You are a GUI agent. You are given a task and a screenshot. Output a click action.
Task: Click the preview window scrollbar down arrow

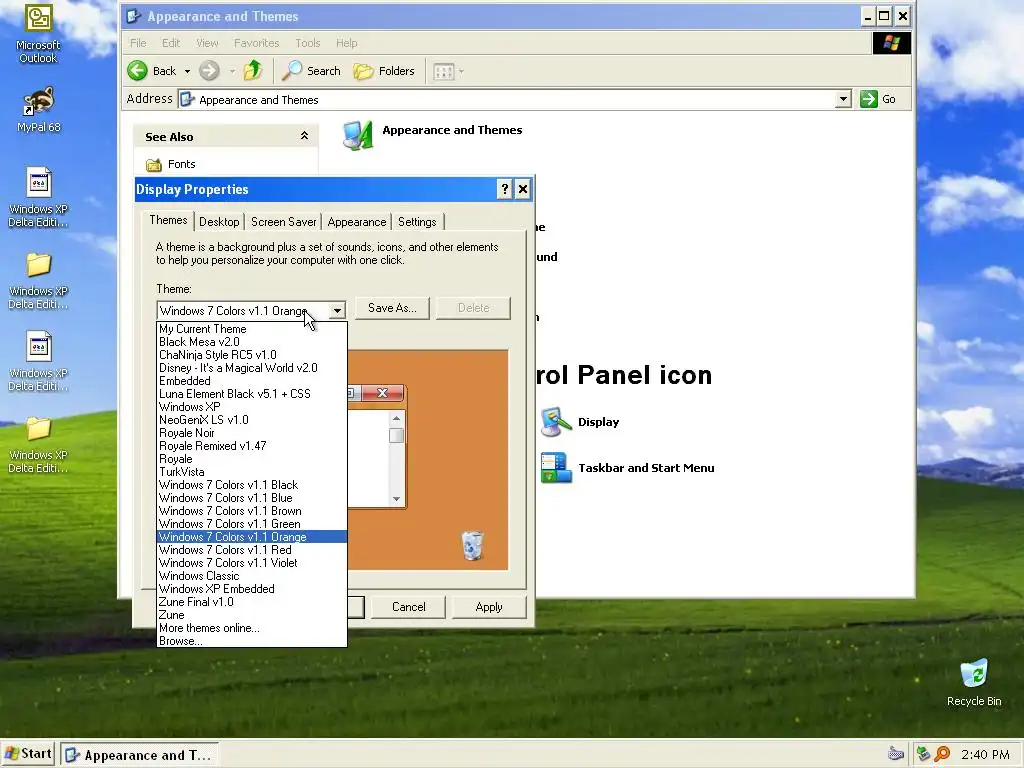tap(396, 499)
